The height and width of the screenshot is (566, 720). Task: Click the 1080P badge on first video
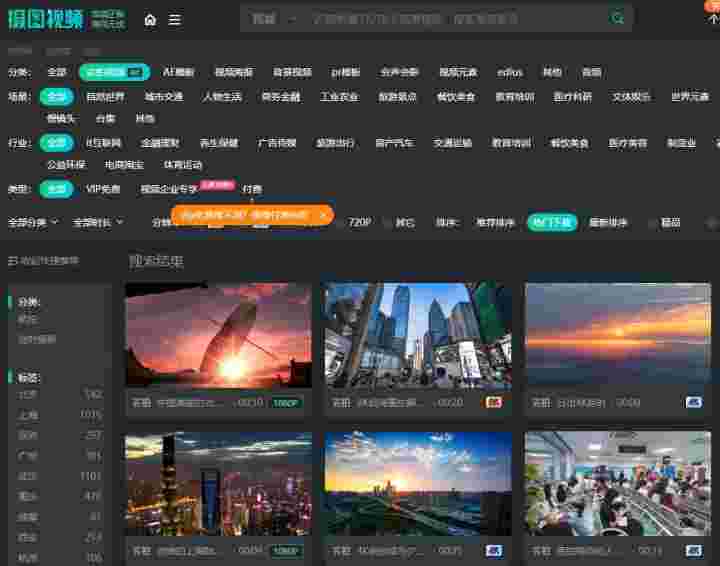pos(285,402)
